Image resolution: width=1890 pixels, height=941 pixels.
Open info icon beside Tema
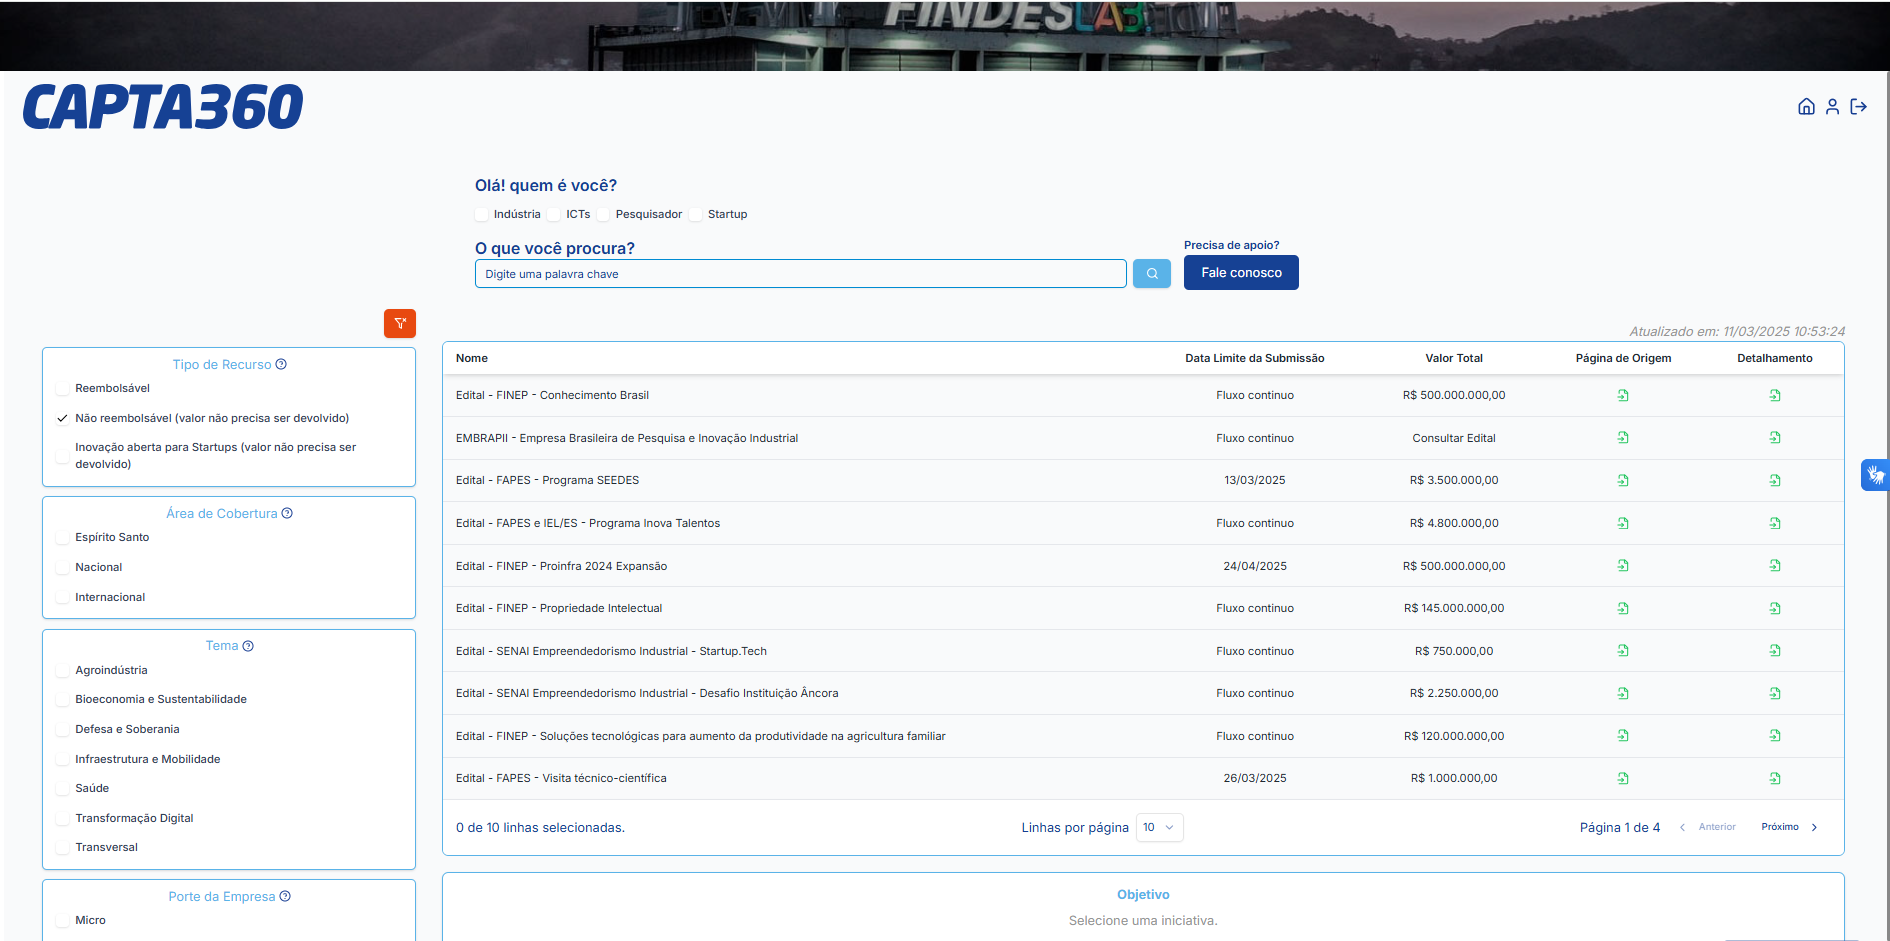(248, 646)
